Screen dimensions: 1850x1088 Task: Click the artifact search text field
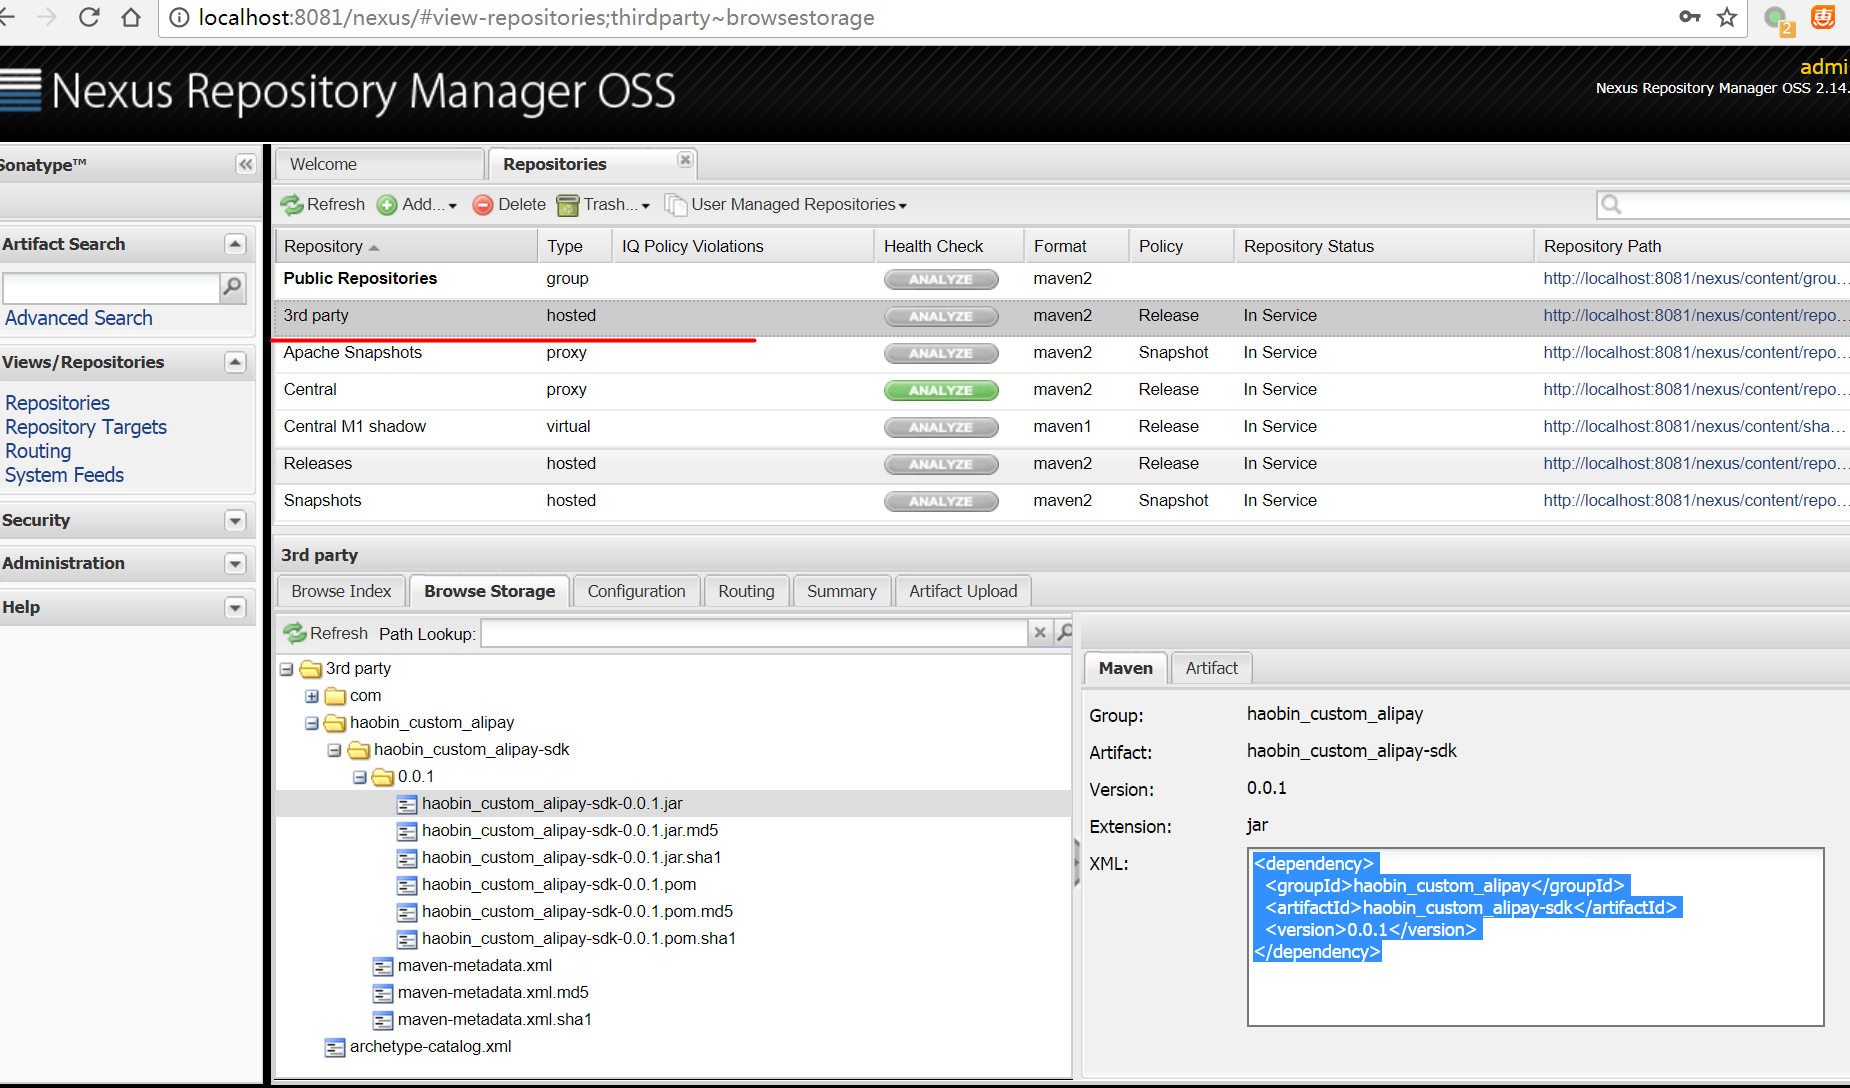[110, 288]
